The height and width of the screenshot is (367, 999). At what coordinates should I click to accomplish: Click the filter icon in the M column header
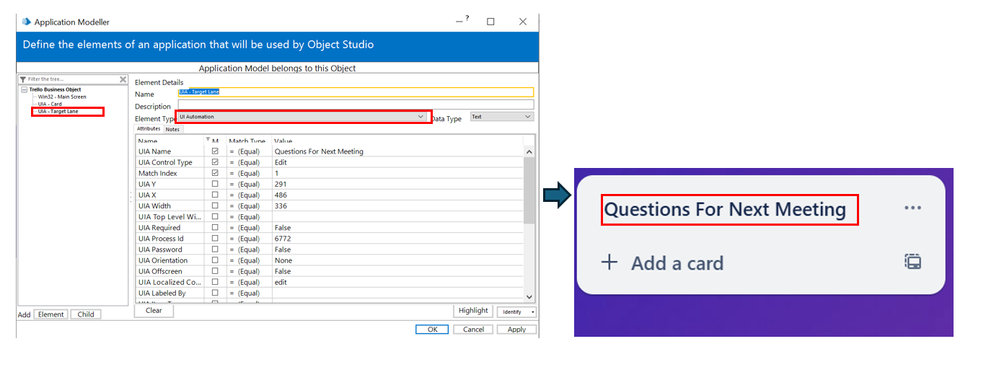pyautogui.click(x=207, y=140)
